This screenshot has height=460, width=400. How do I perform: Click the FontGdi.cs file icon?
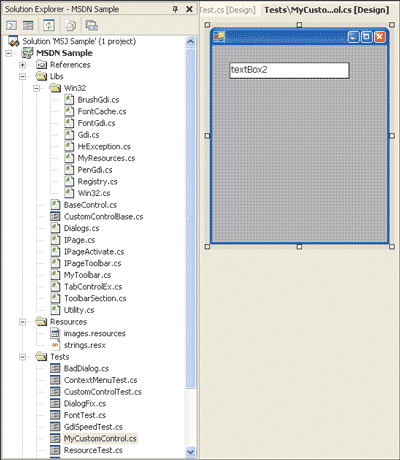[69, 123]
